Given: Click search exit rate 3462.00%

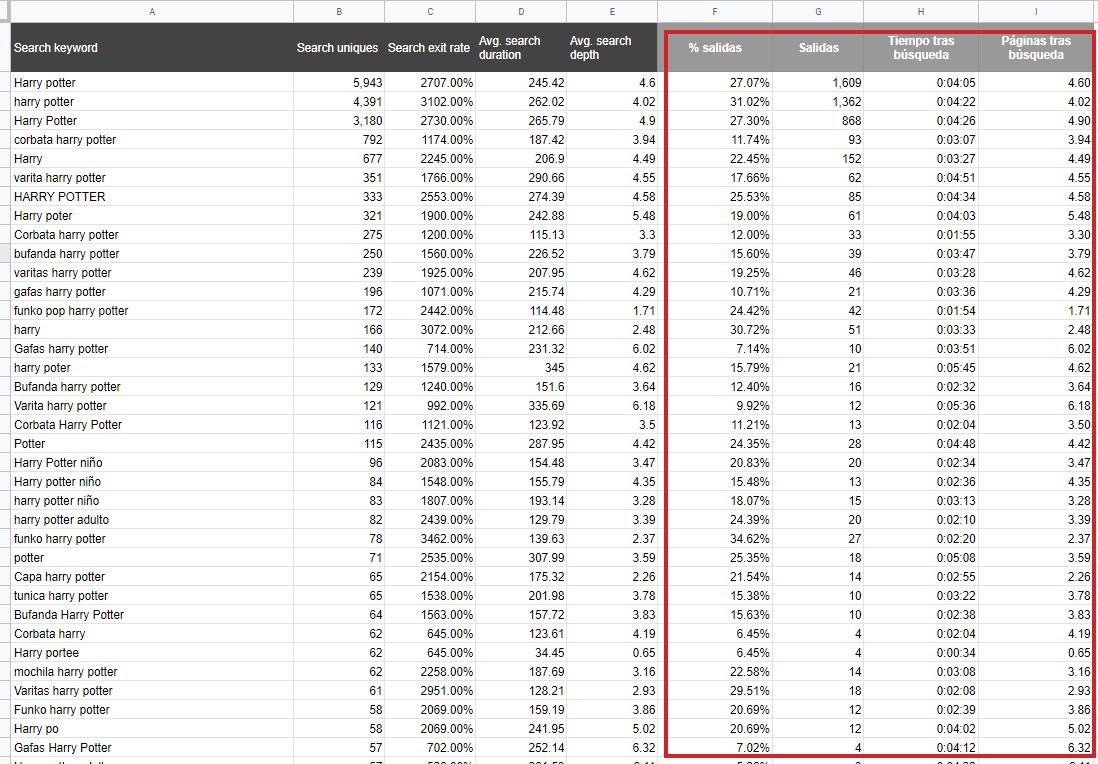Looking at the screenshot, I should click(430, 539).
